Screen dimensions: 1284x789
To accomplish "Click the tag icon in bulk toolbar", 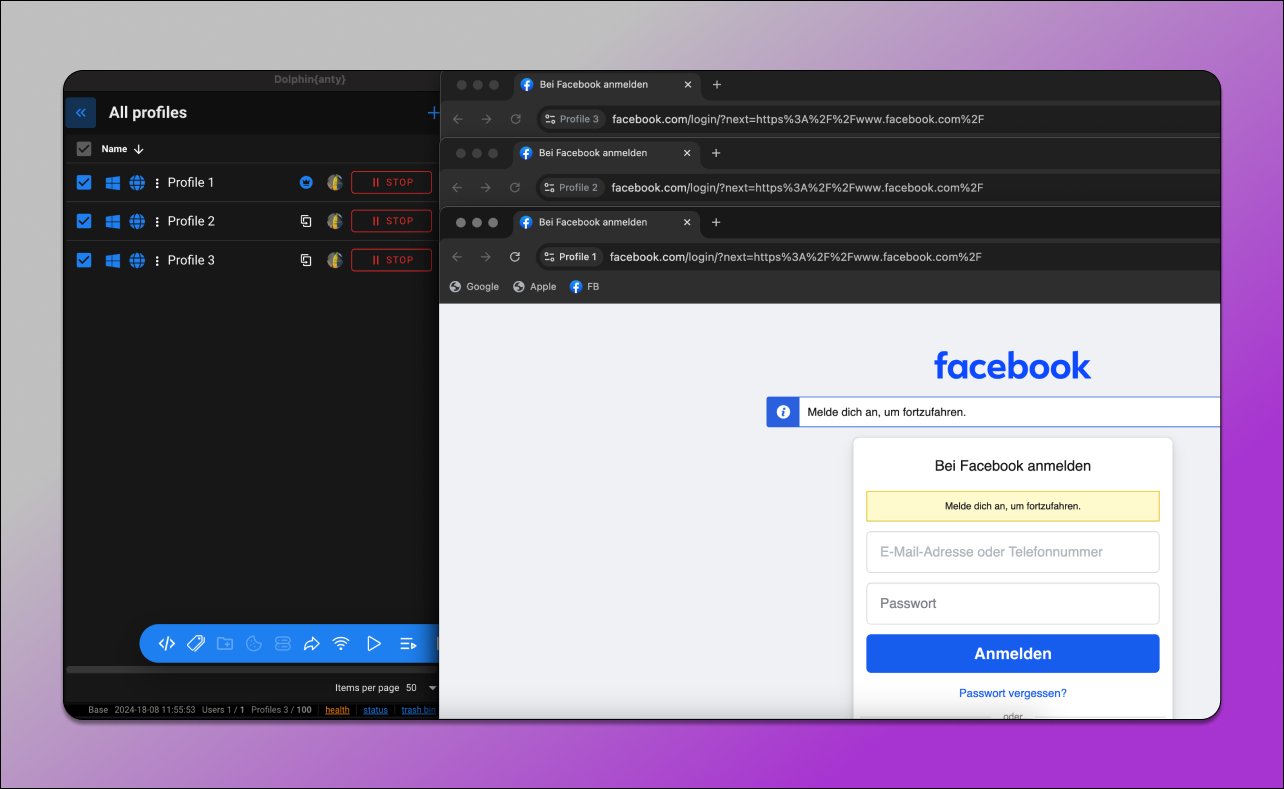I will pos(196,644).
